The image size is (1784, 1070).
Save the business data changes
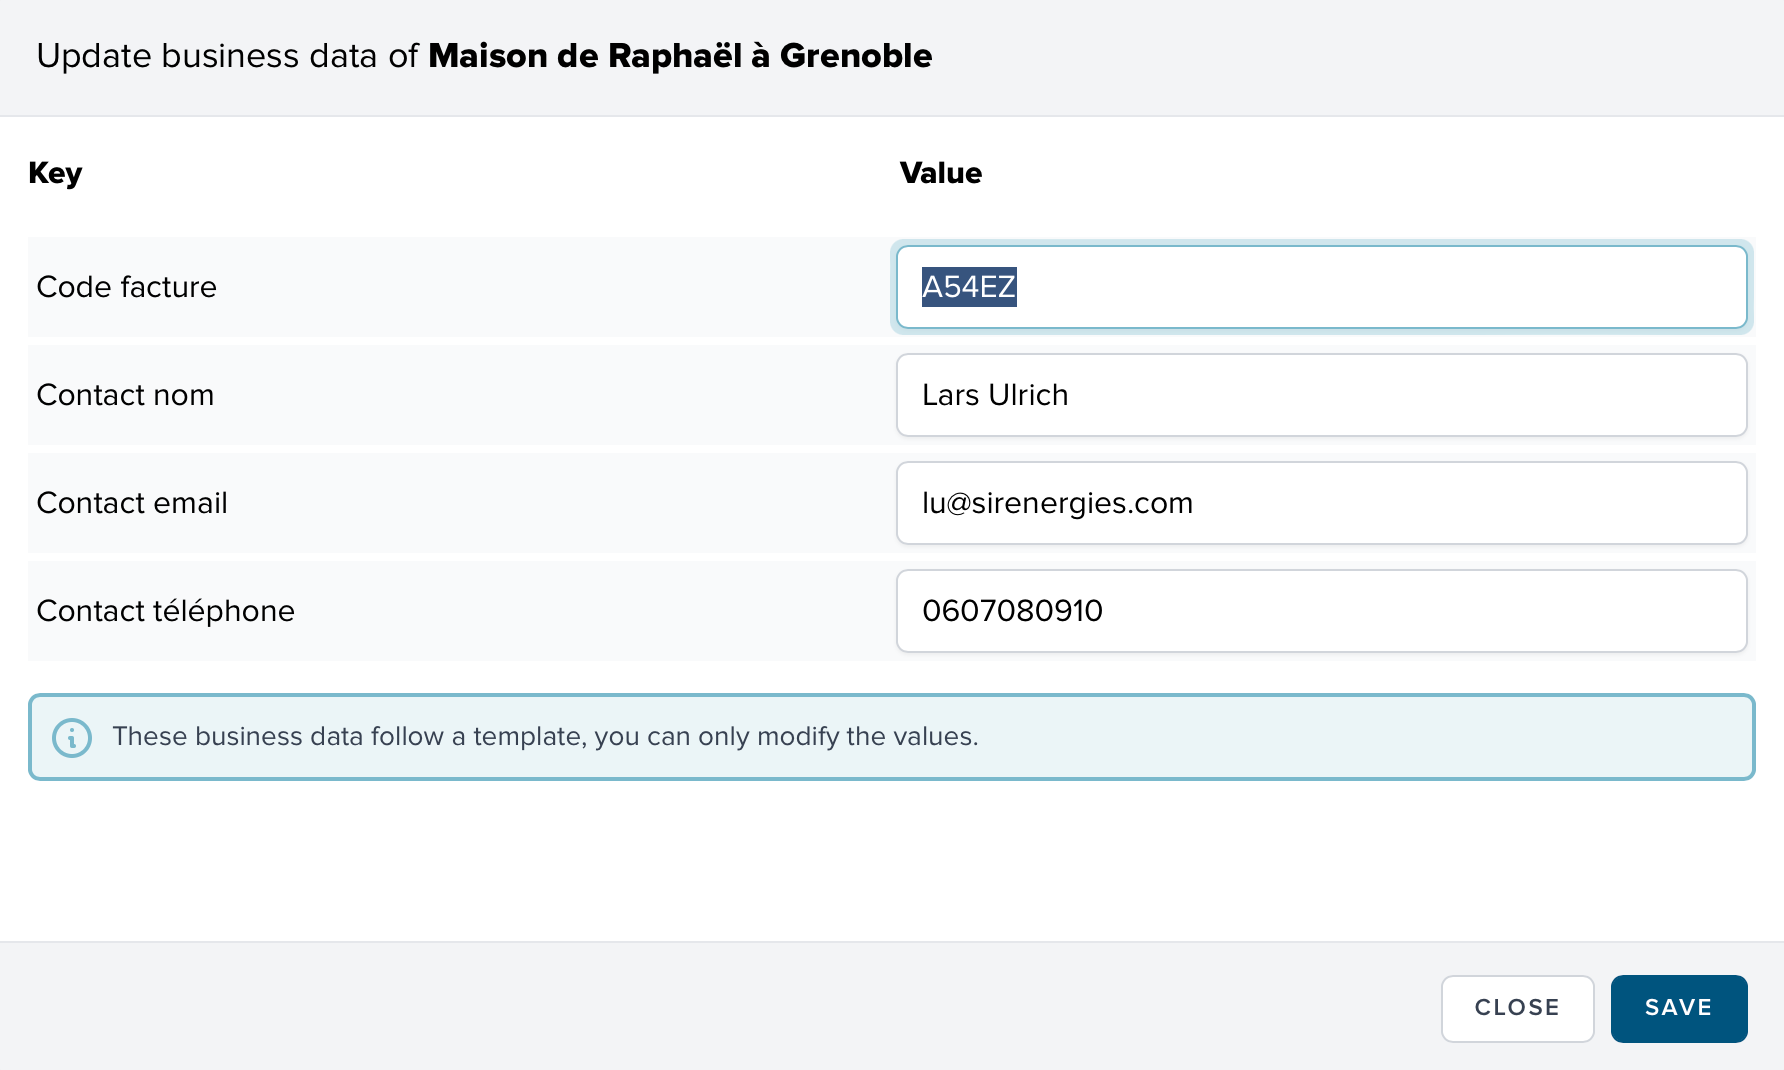pos(1678,1008)
